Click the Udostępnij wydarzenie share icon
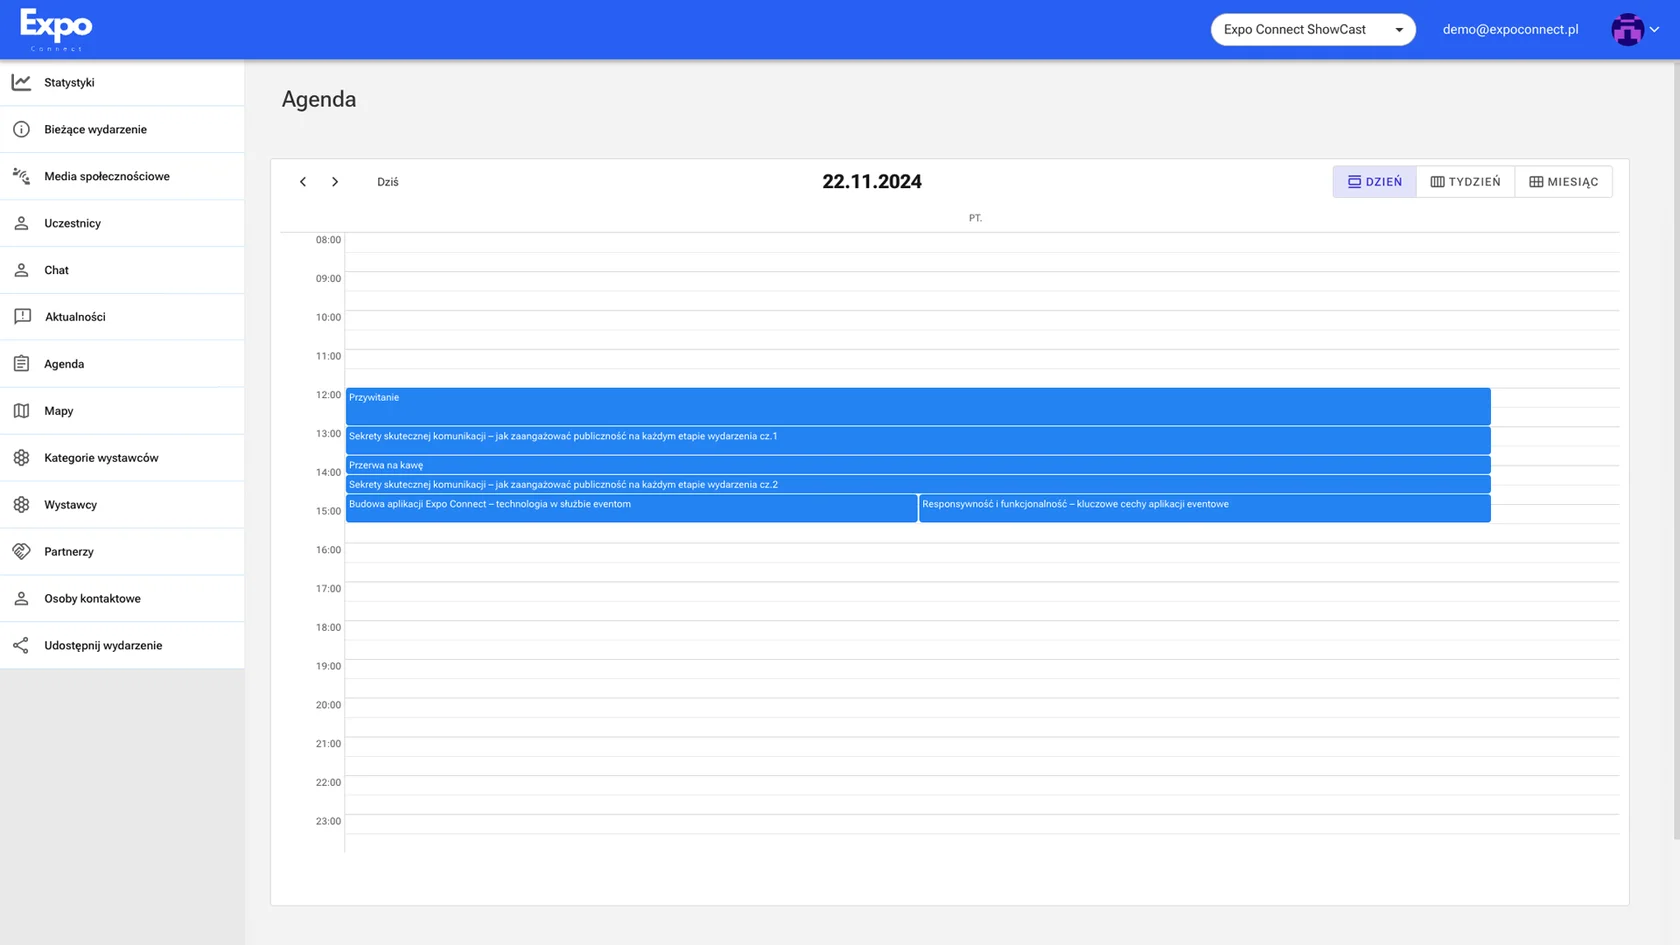This screenshot has width=1680, height=945. pos(21,645)
